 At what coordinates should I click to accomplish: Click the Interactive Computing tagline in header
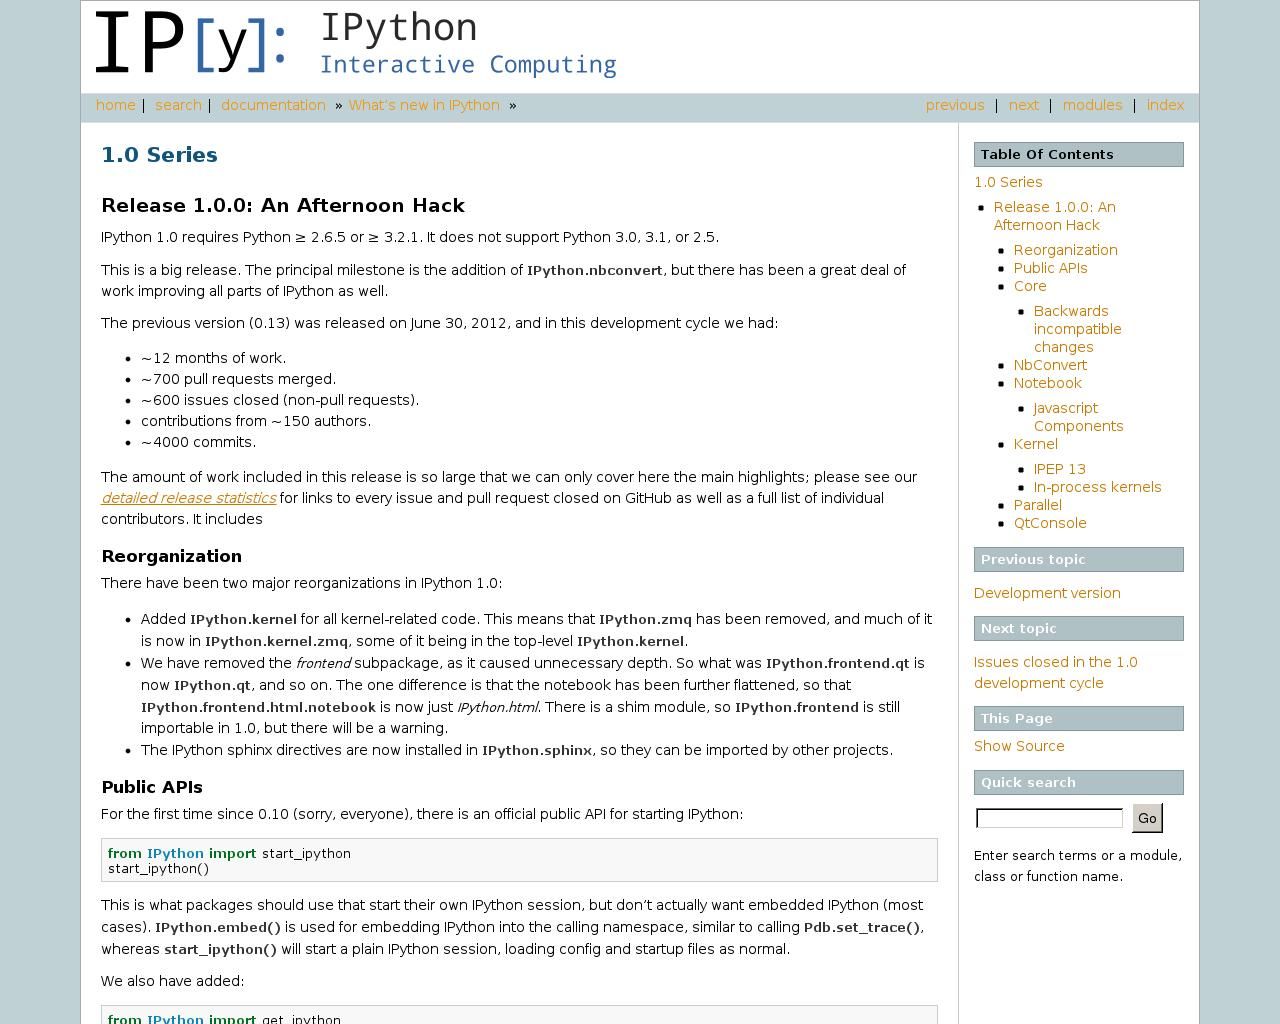click(468, 65)
